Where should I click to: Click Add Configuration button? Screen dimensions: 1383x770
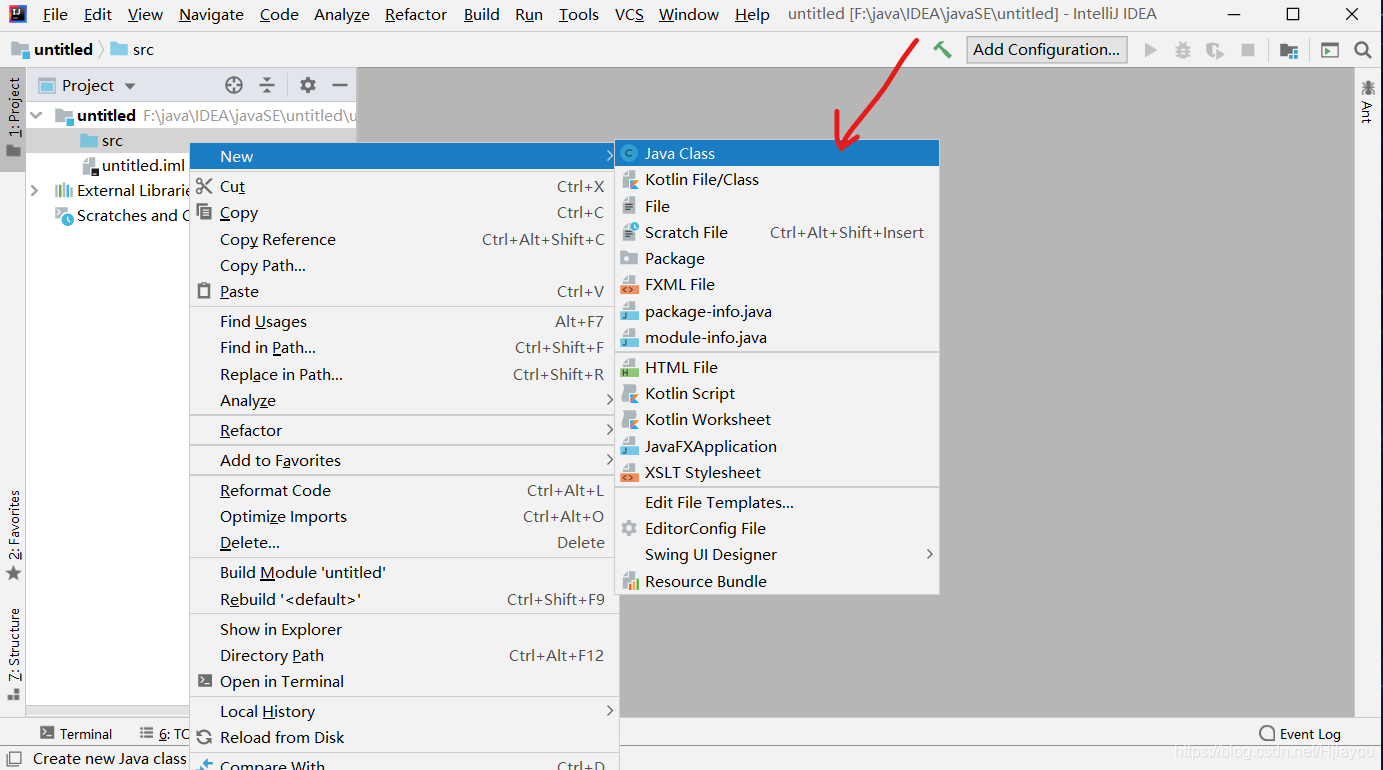[x=1047, y=49]
